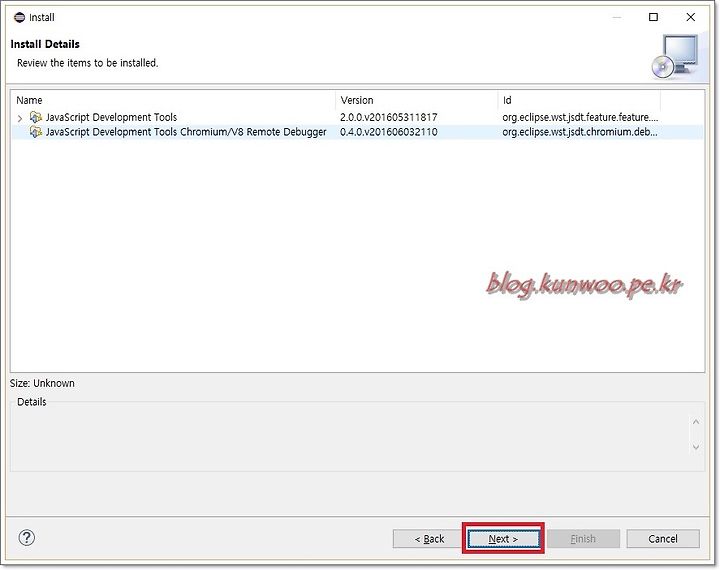Maximize the Install window
The width and height of the screenshot is (720, 570).
pos(653,17)
